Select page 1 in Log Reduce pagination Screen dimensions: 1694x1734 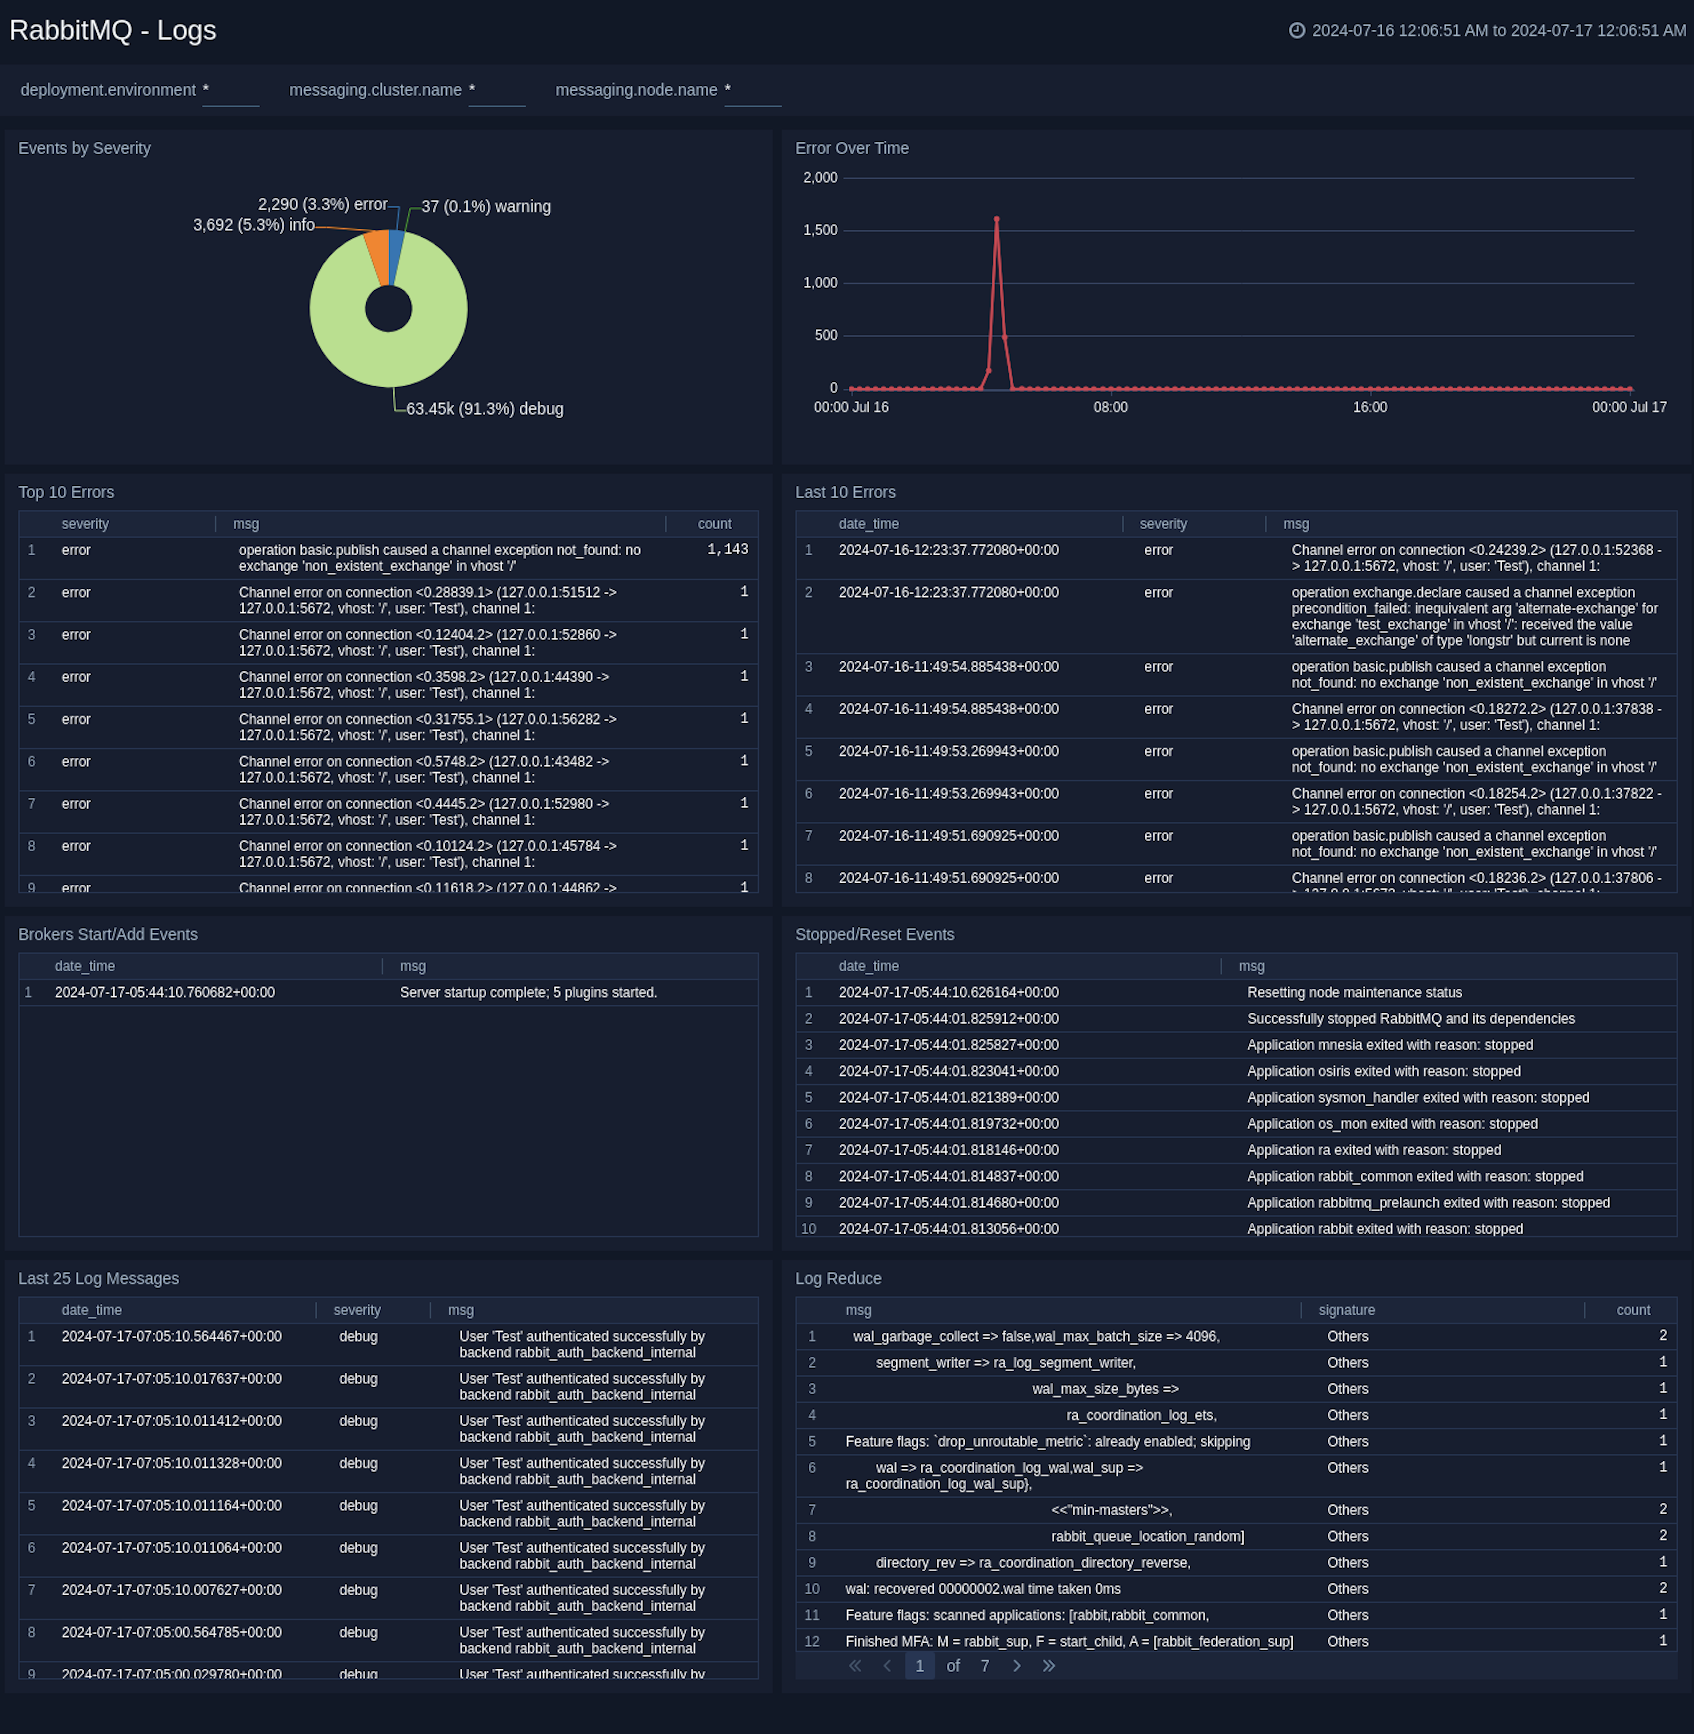pyautogui.click(x=920, y=1666)
